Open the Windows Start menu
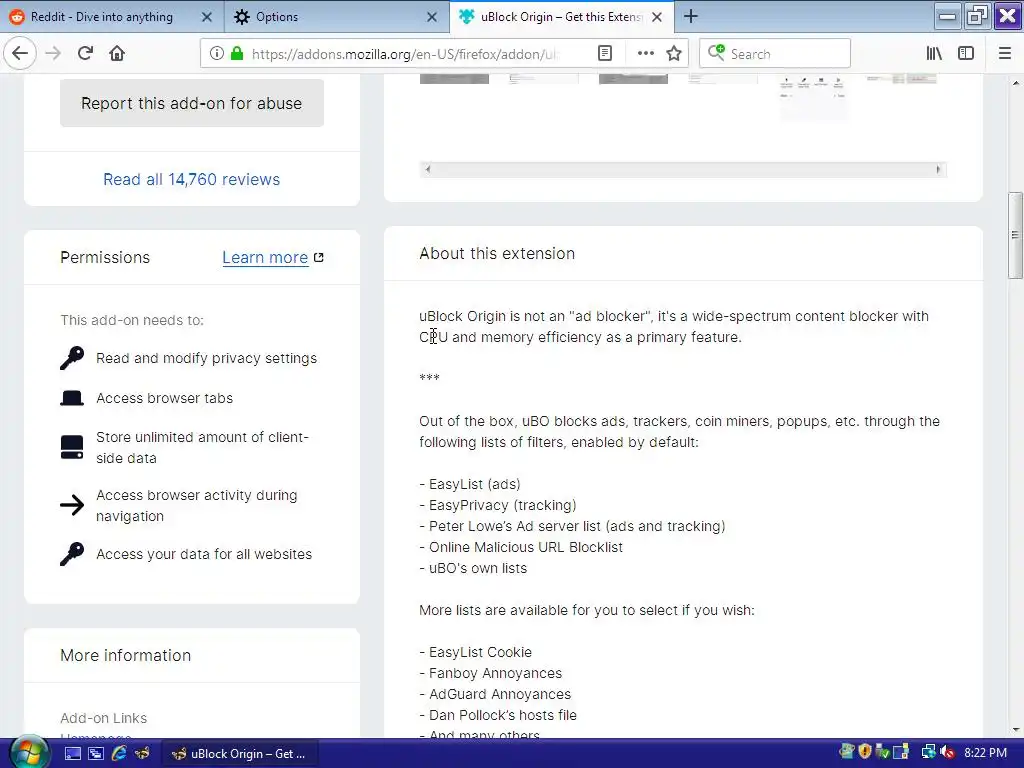The image size is (1024, 768). 28,753
